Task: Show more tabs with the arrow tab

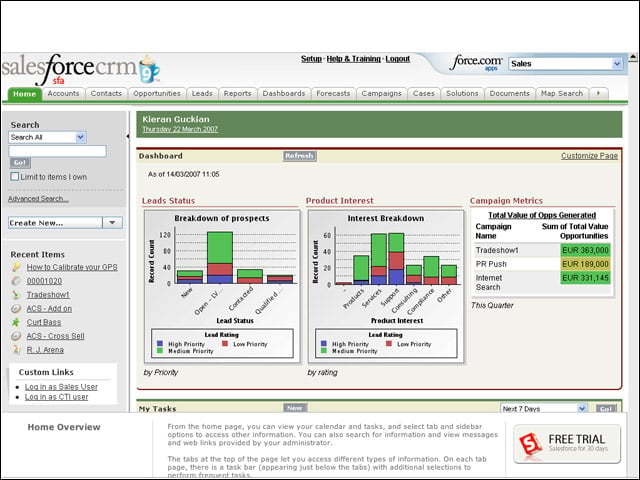Action: [599, 94]
